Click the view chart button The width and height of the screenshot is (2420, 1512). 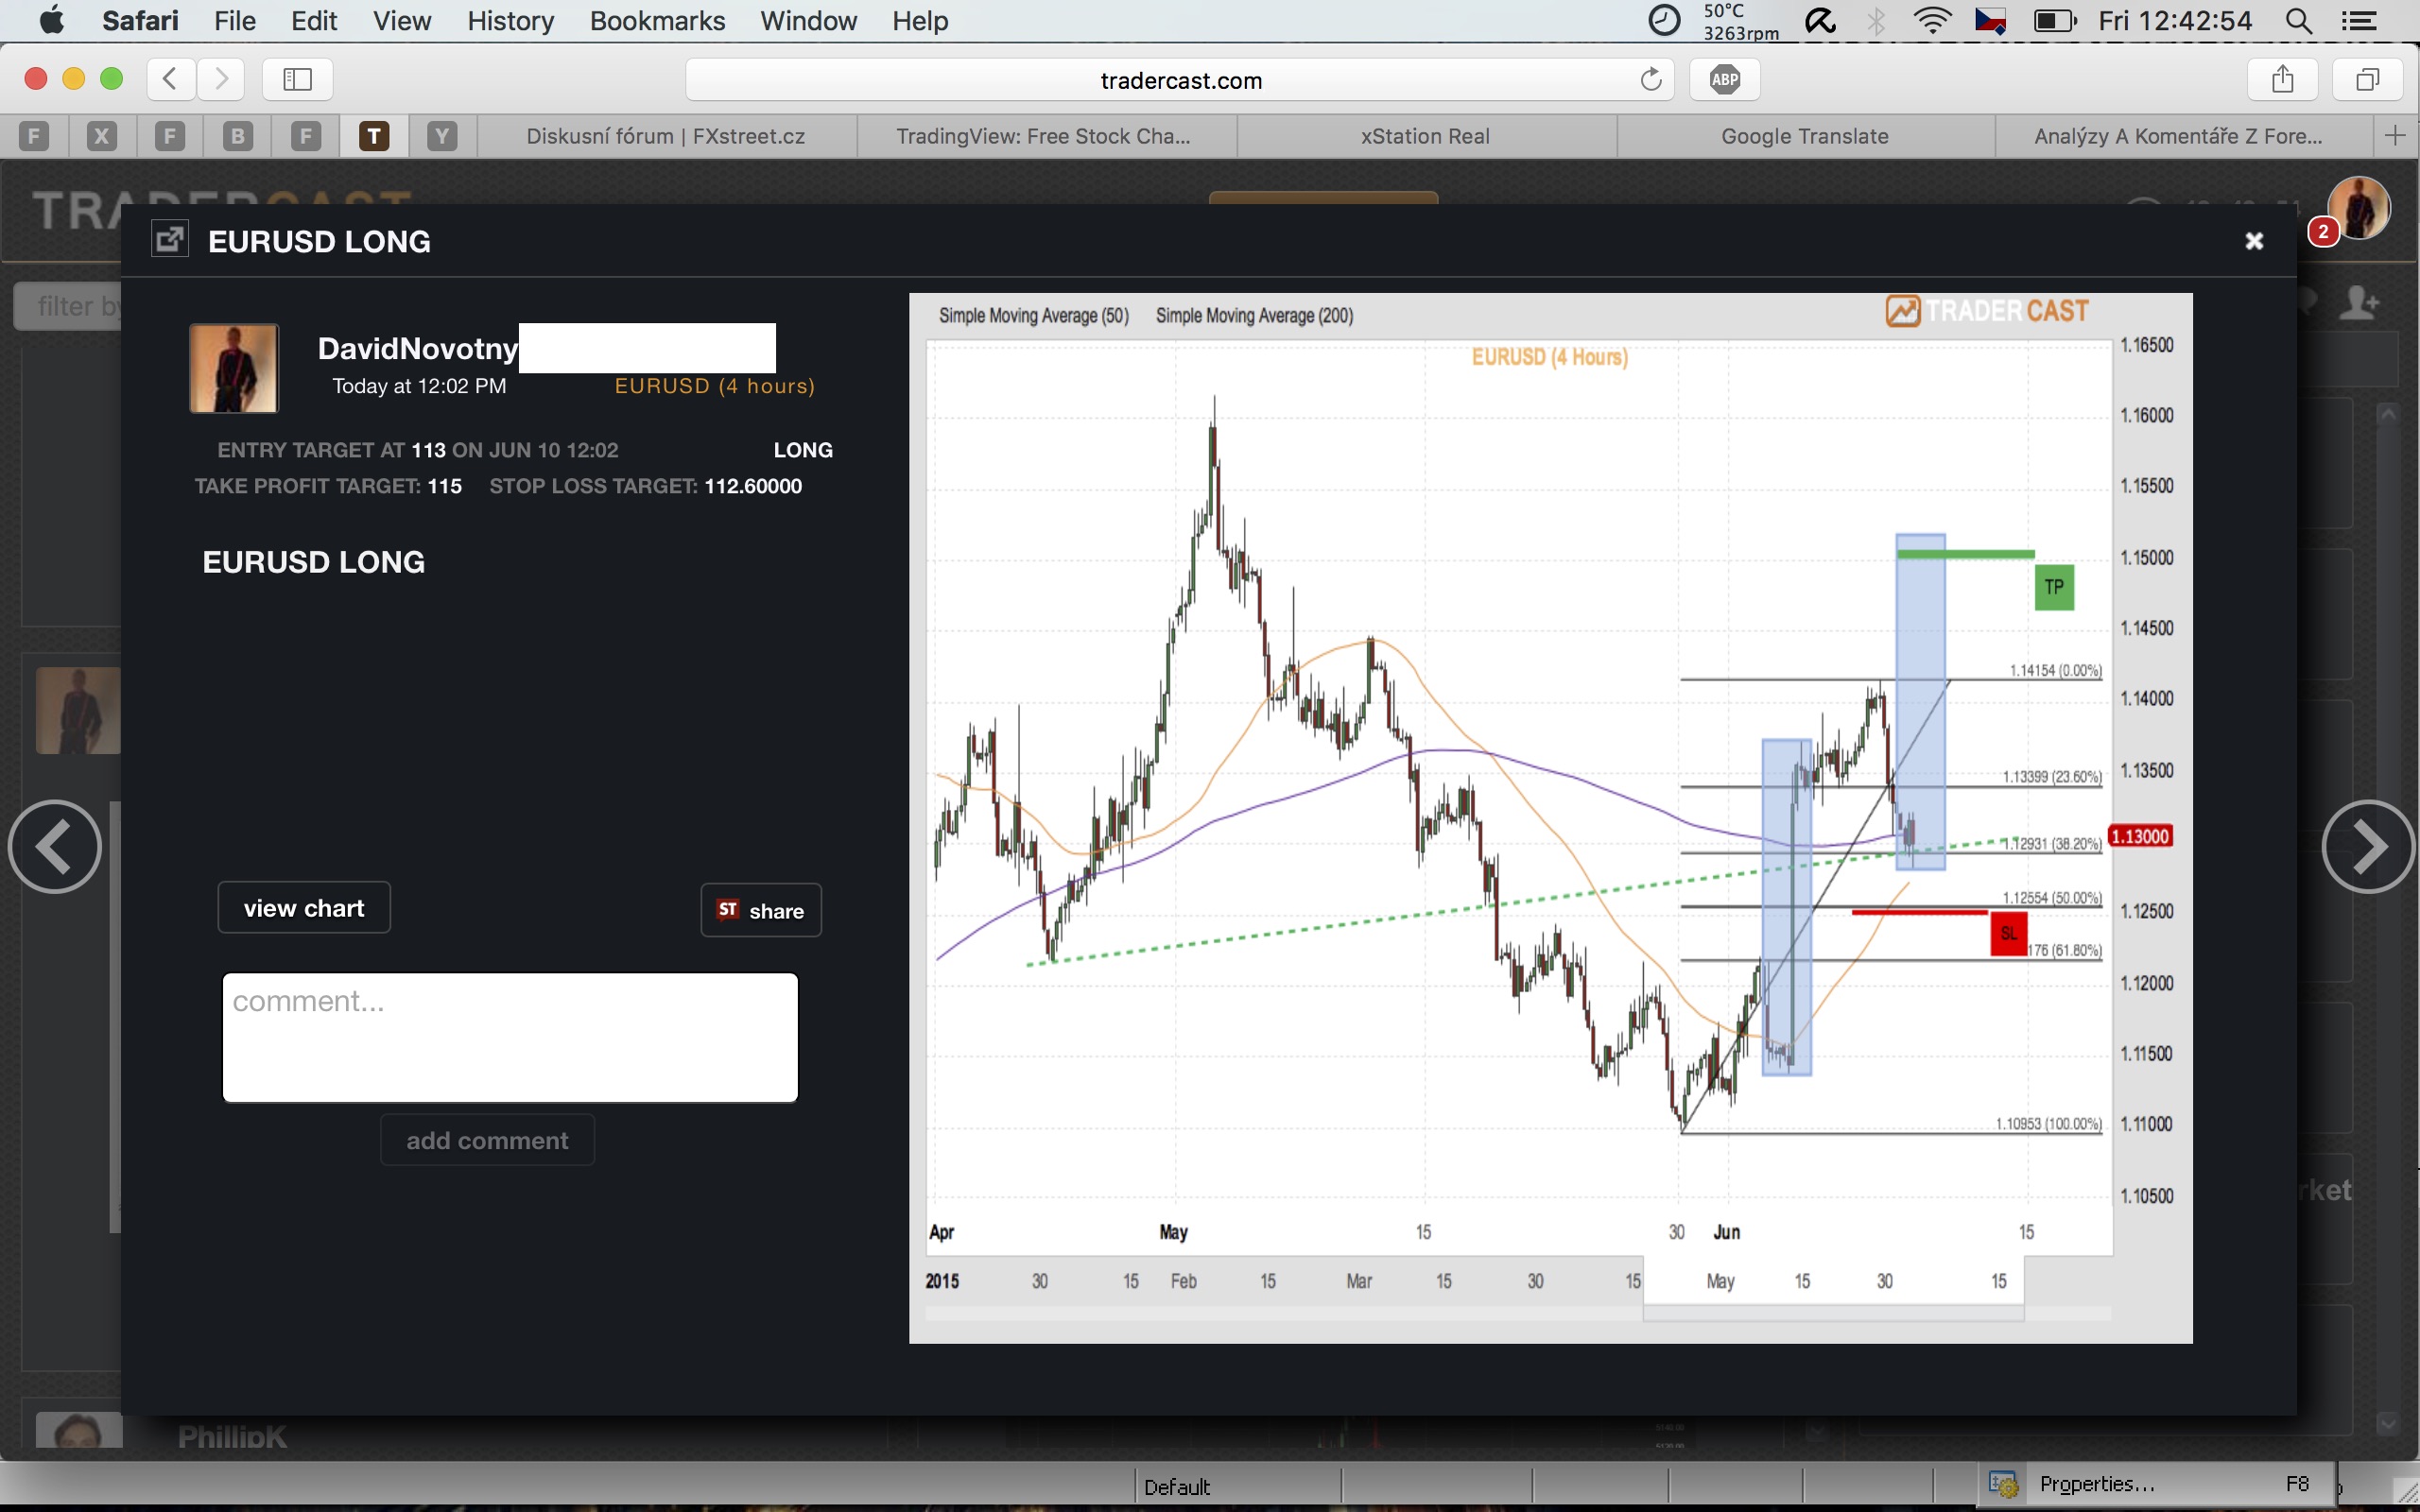[x=304, y=908]
